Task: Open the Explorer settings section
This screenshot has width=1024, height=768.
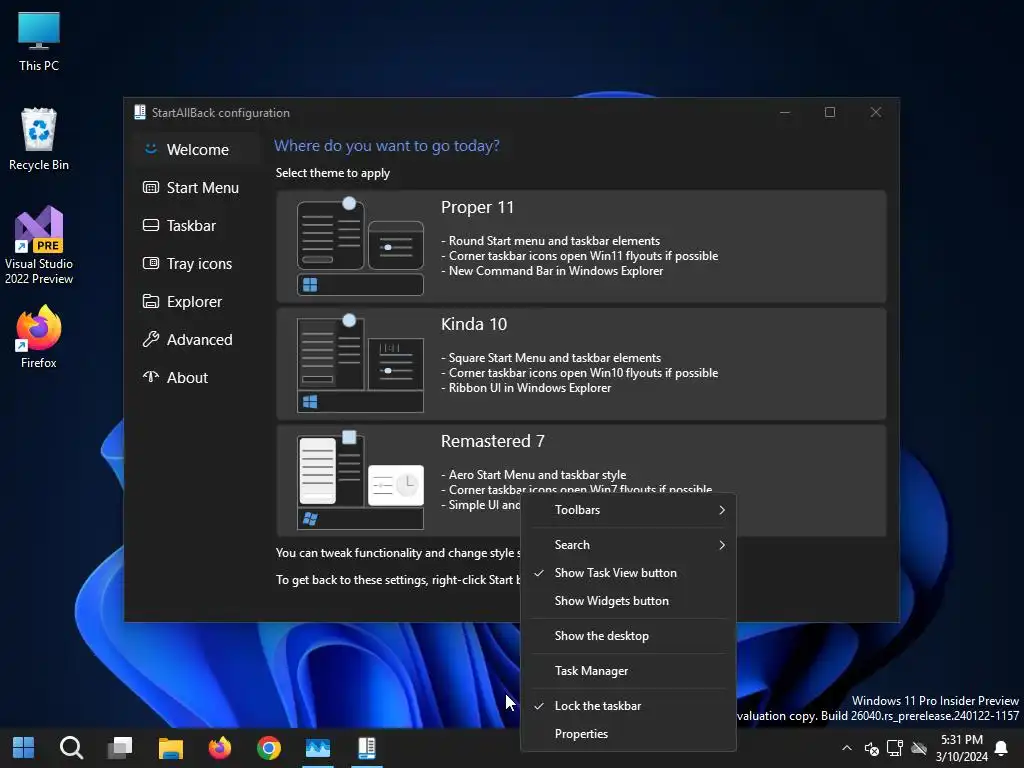Action: (195, 301)
